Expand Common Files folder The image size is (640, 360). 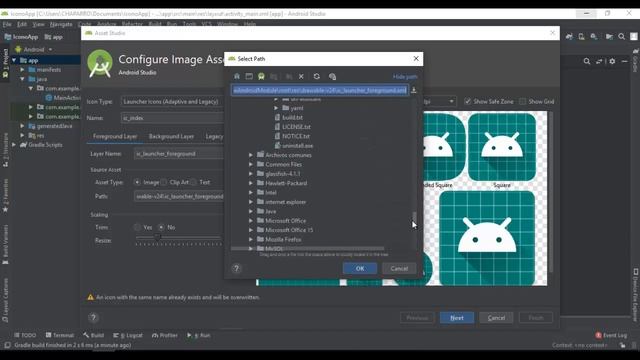[x=251, y=164]
